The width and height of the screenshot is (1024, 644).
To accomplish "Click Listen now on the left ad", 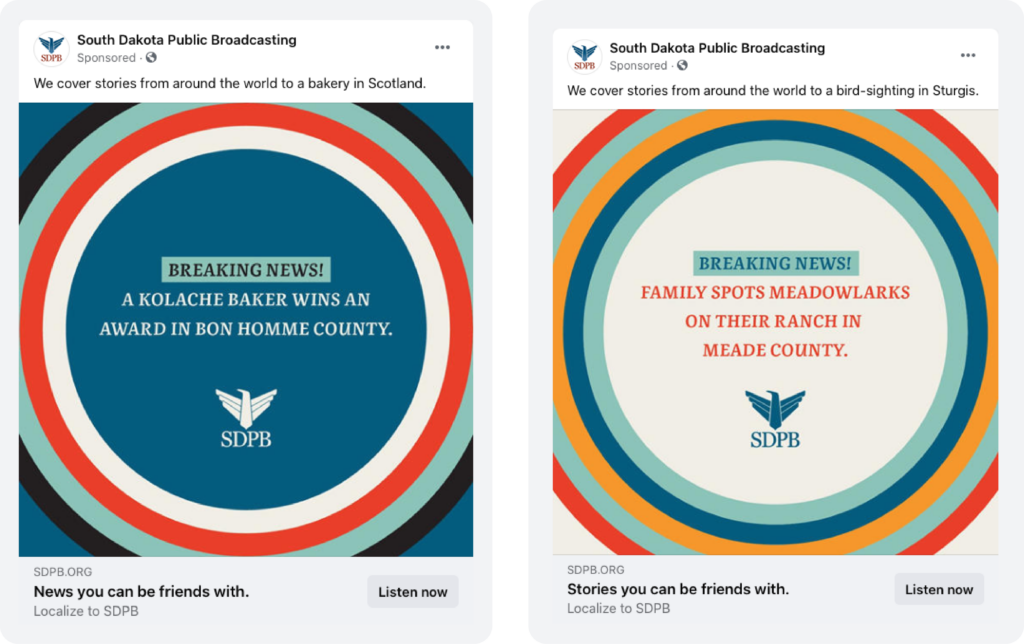I will pyautogui.click(x=413, y=592).
